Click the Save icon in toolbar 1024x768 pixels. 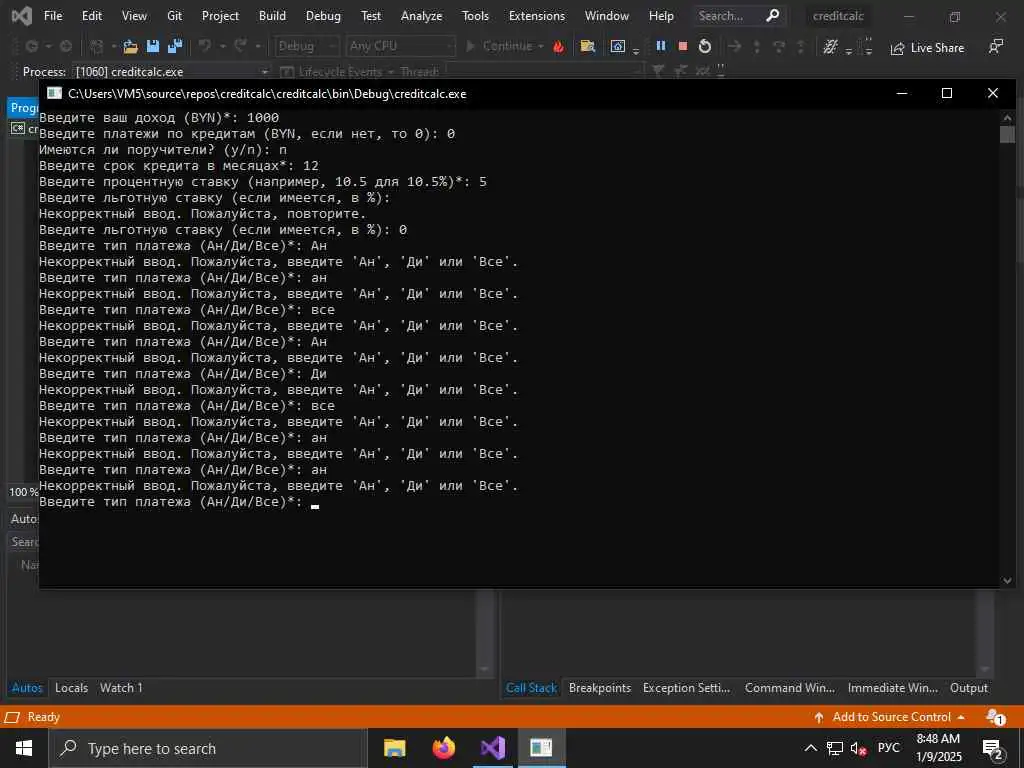(153, 46)
